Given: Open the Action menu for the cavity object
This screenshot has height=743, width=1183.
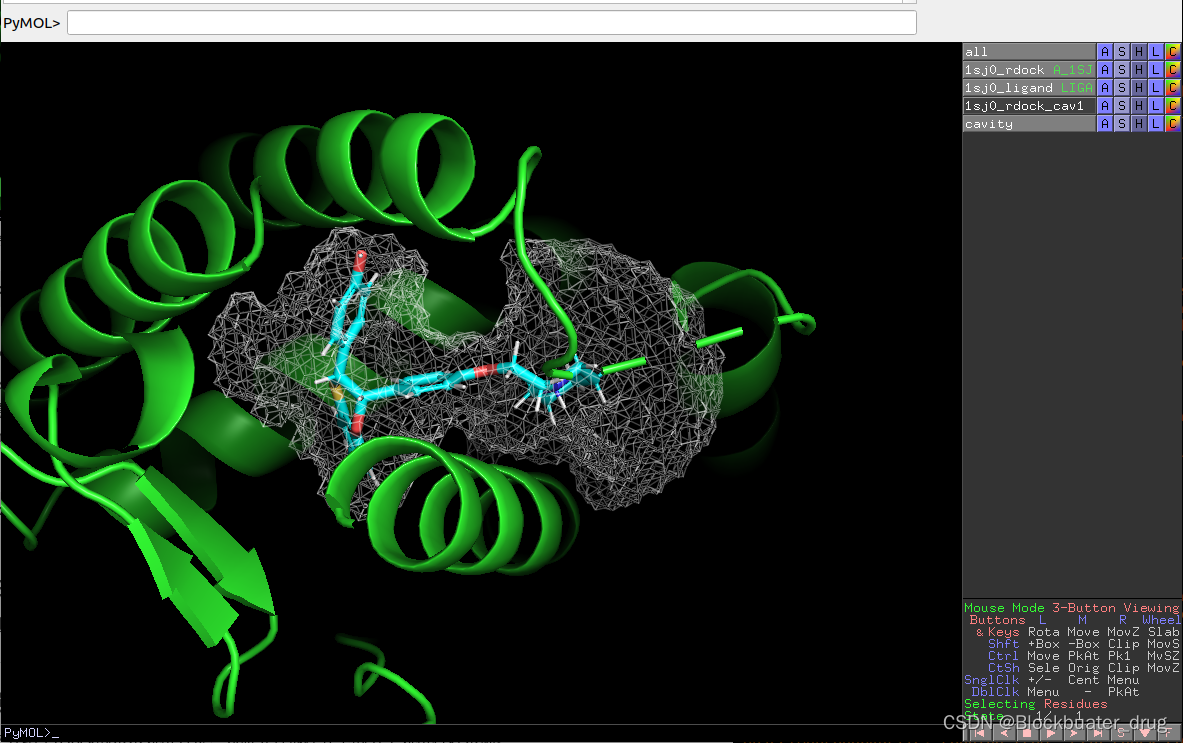Looking at the screenshot, I should click(x=1104, y=123).
